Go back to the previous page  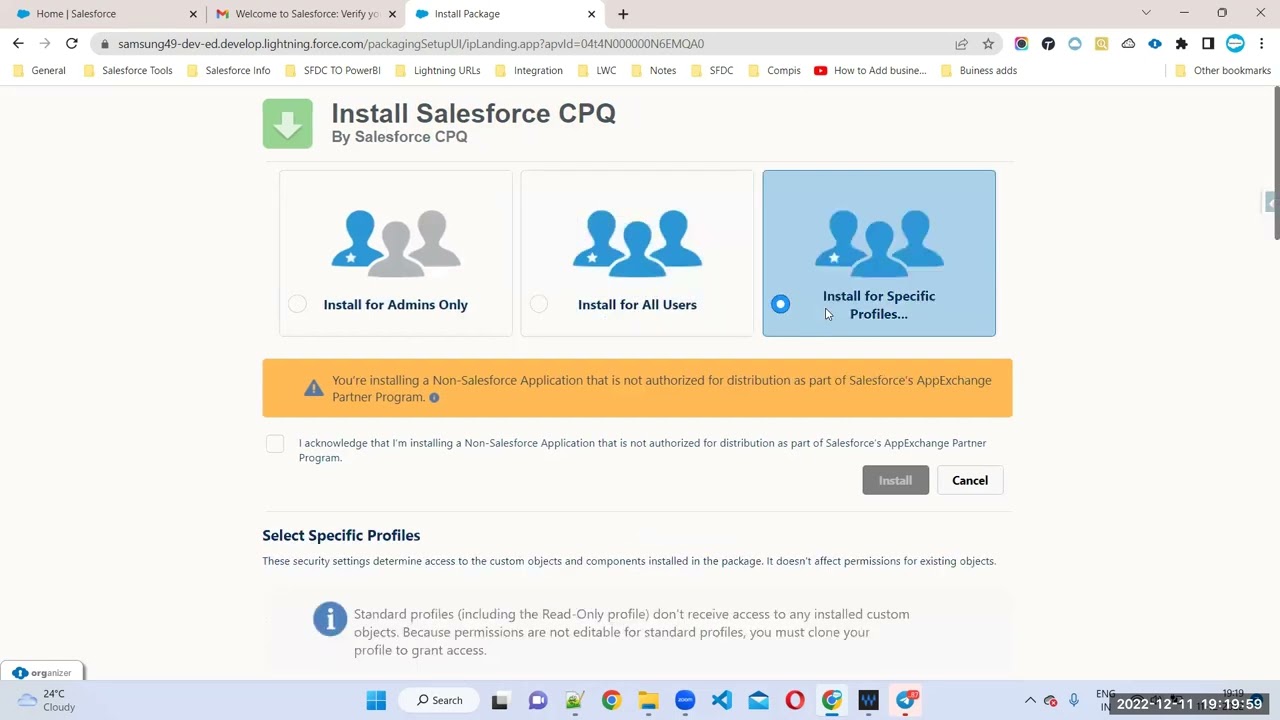pos(18,44)
